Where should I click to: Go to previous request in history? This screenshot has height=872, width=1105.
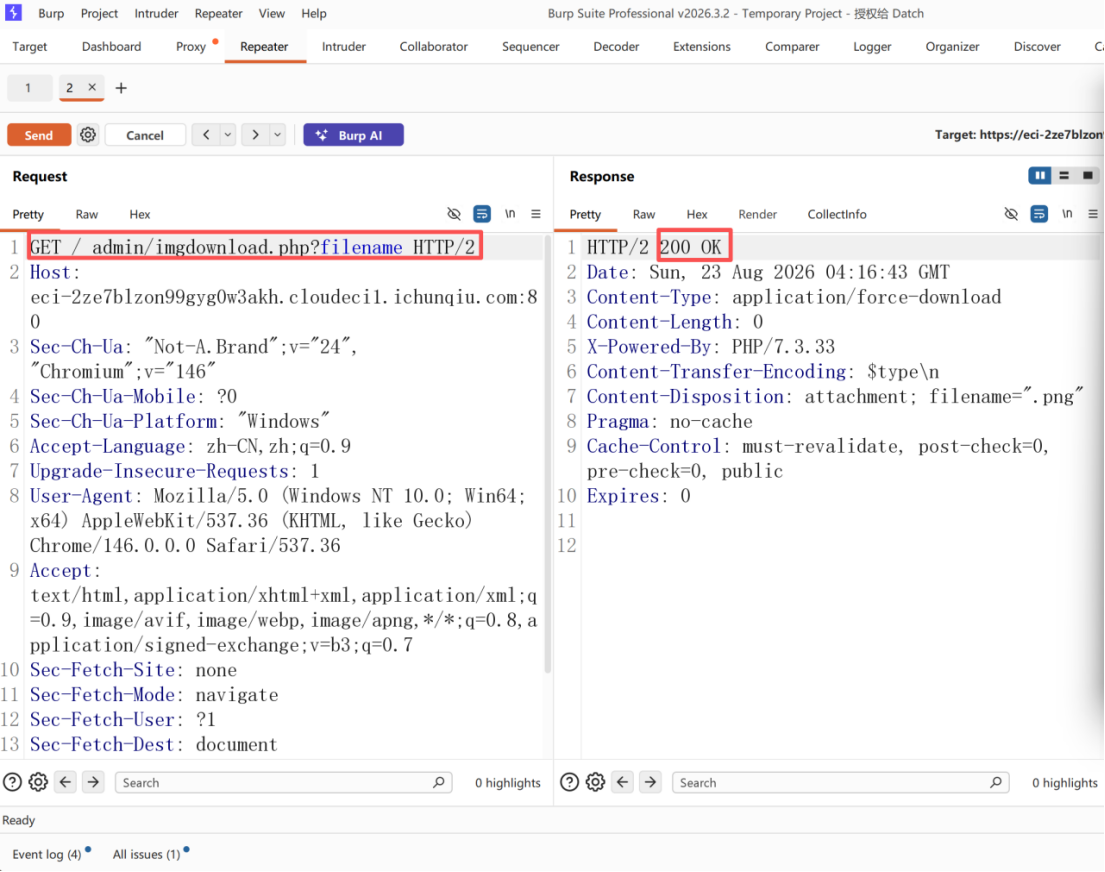click(206, 135)
